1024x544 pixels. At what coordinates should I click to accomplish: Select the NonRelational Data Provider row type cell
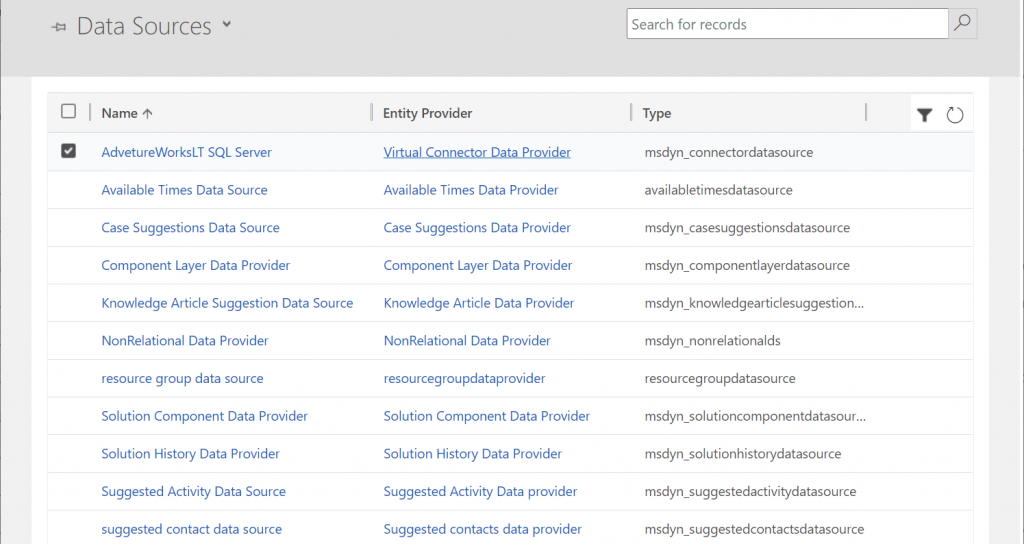[712, 341]
